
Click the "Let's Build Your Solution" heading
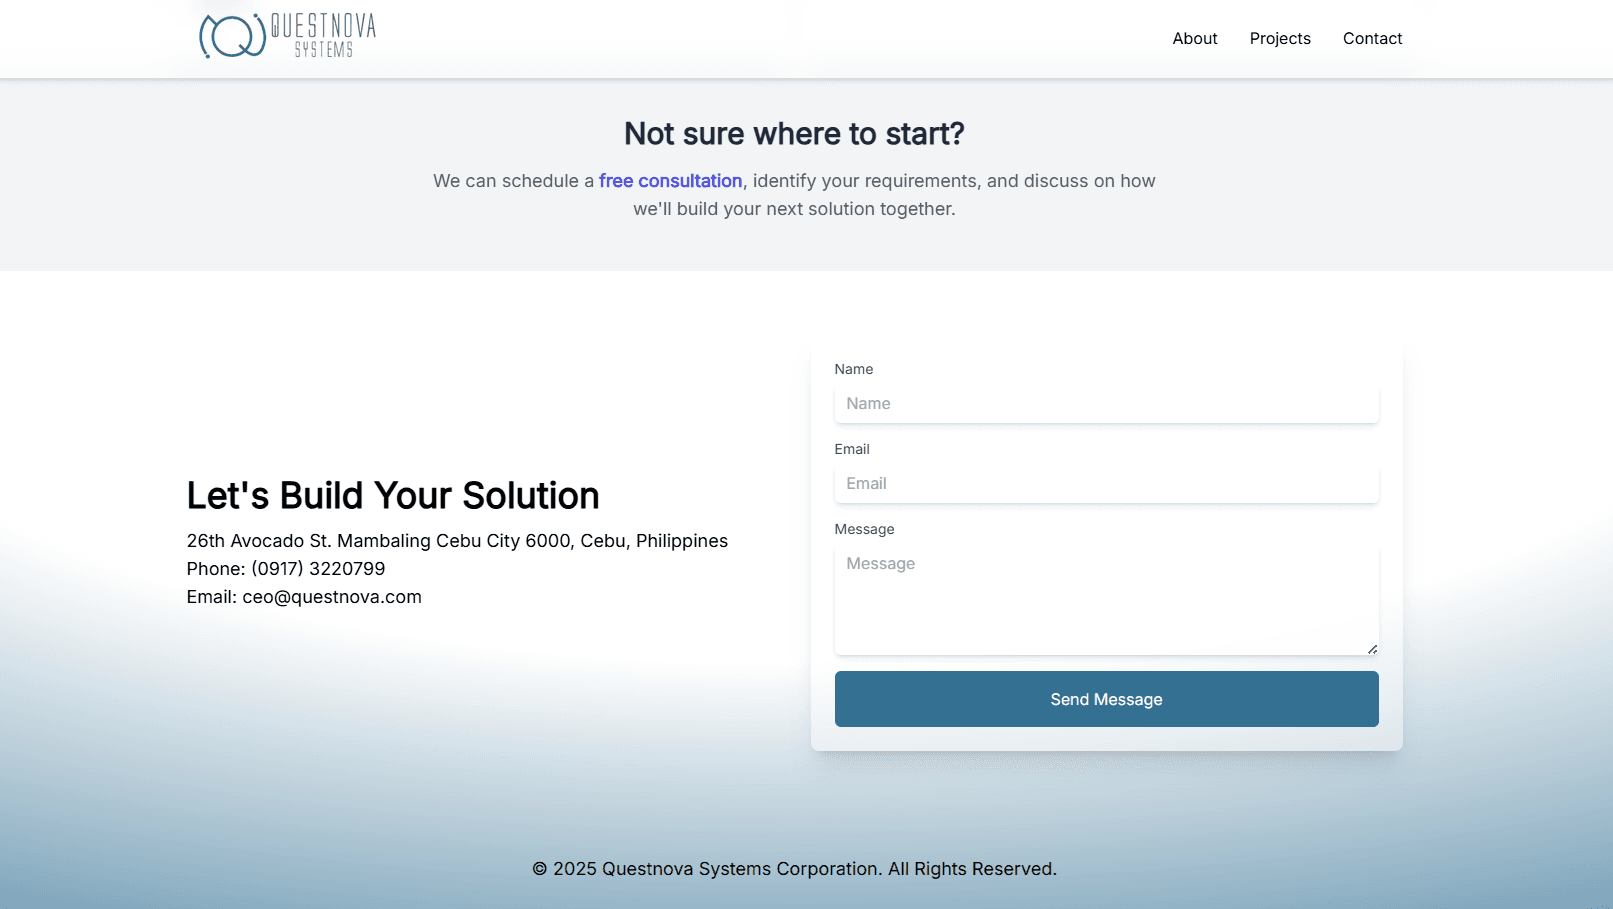pos(392,496)
